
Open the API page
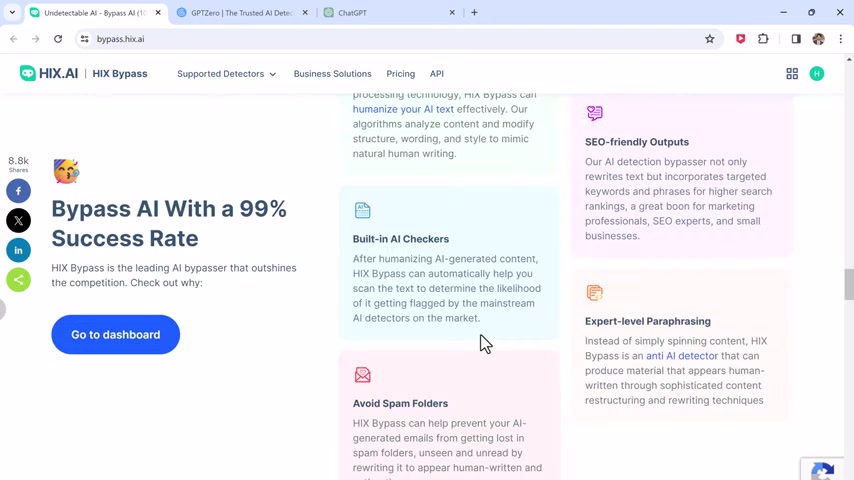tap(437, 74)
